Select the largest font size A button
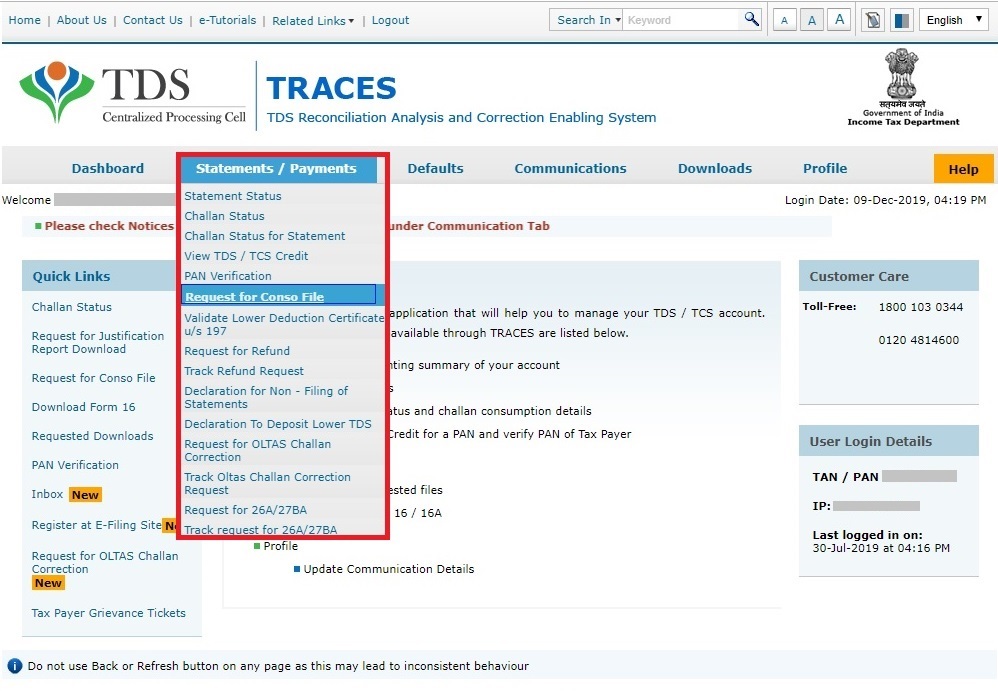This screenshot has height=691, width=998. tap(840, 20)
